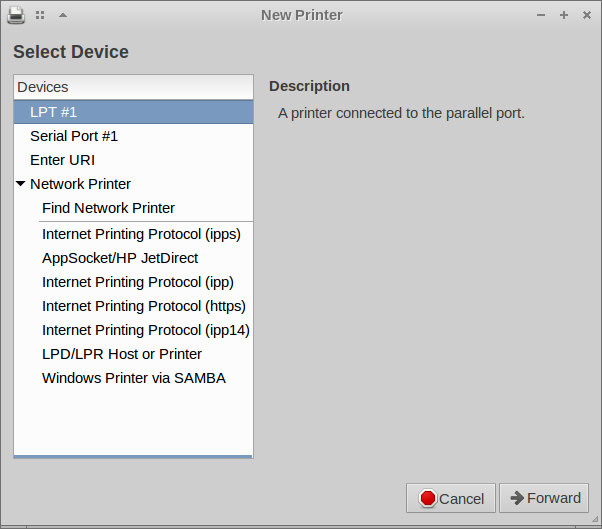The width and height of the screenshot is (602, 529).
Task: Select Serial Port #1 device
Action: [x=74, y=136]
